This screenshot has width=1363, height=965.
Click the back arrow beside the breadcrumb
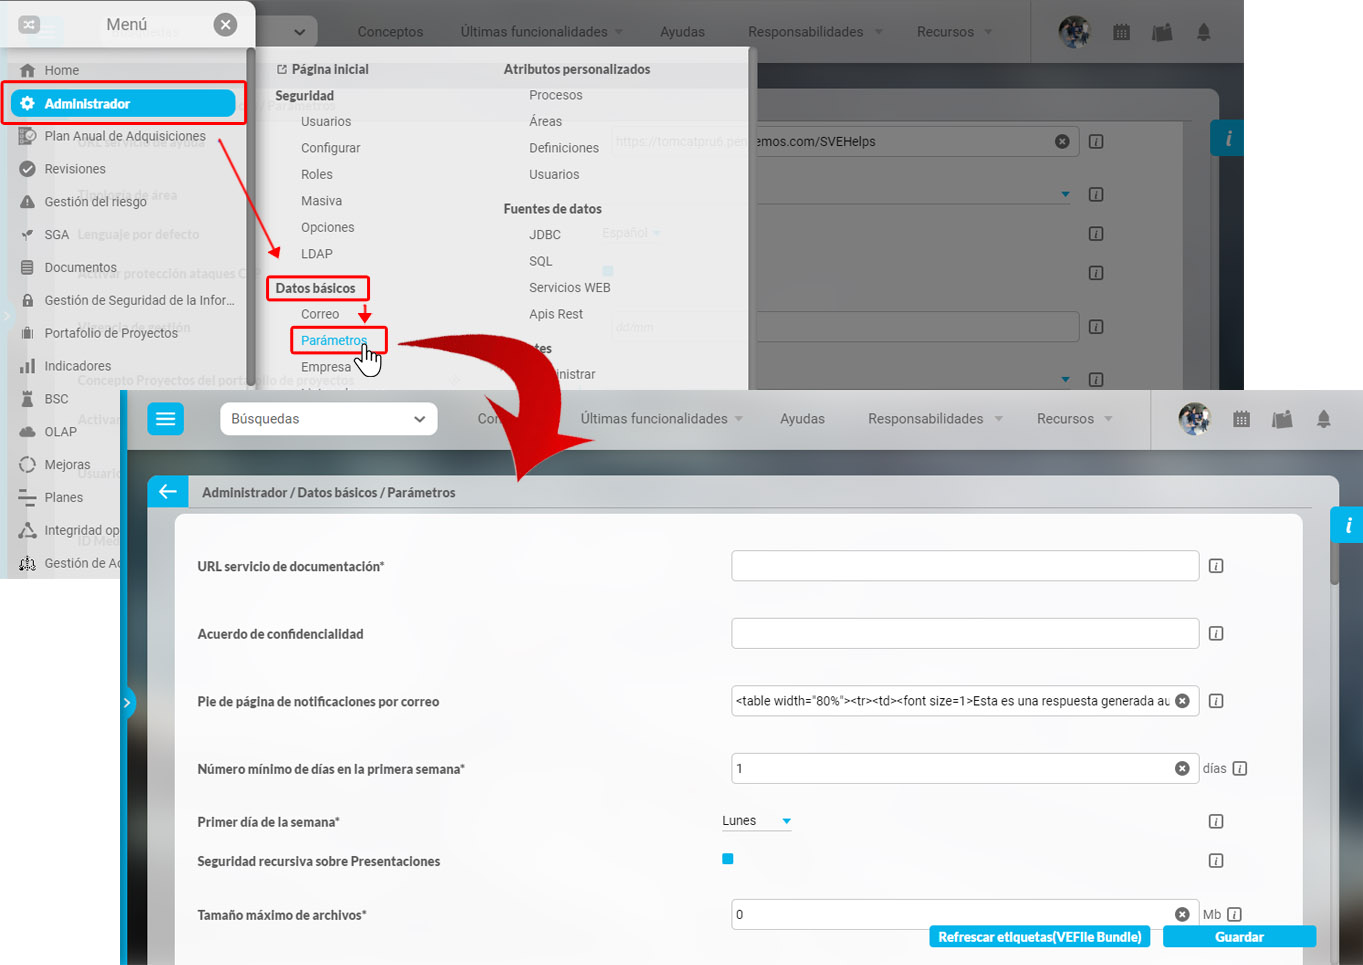168,492
